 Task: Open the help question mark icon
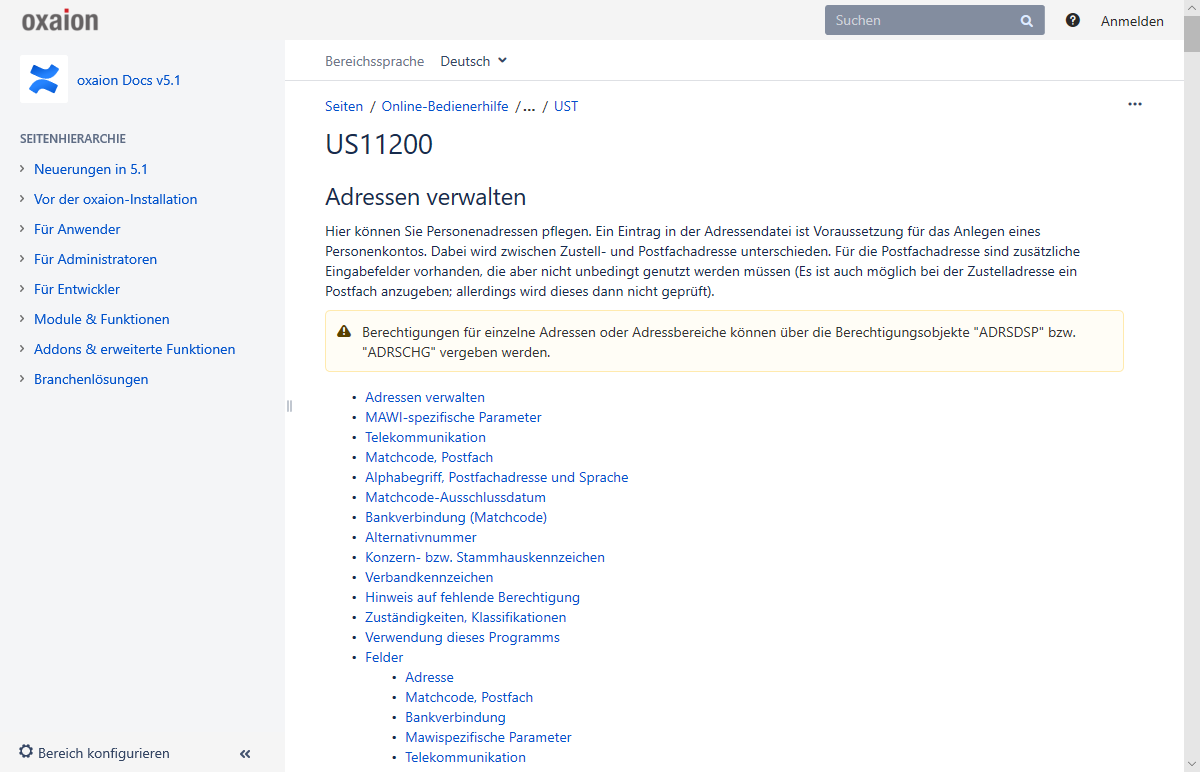point(1073,20)
